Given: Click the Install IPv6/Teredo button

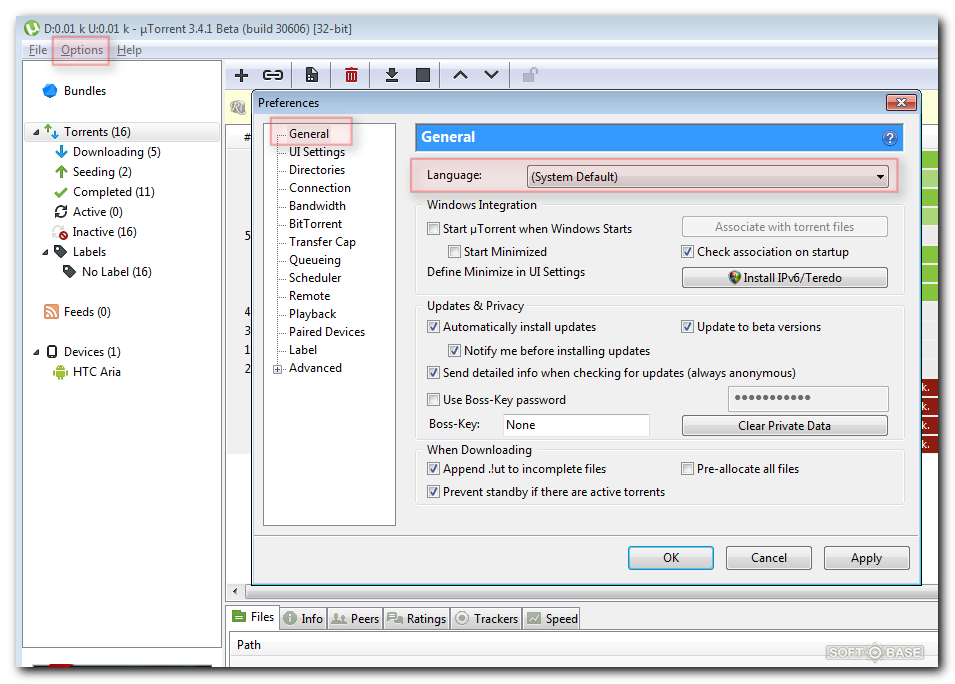Looking at the screenshot, I should pos(784,278).
